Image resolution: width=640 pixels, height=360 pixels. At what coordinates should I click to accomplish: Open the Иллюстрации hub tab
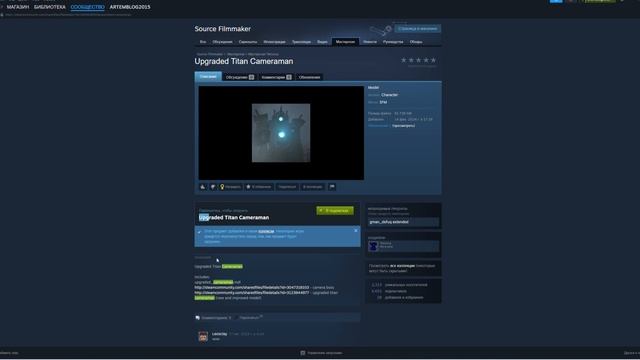point(274,42)
